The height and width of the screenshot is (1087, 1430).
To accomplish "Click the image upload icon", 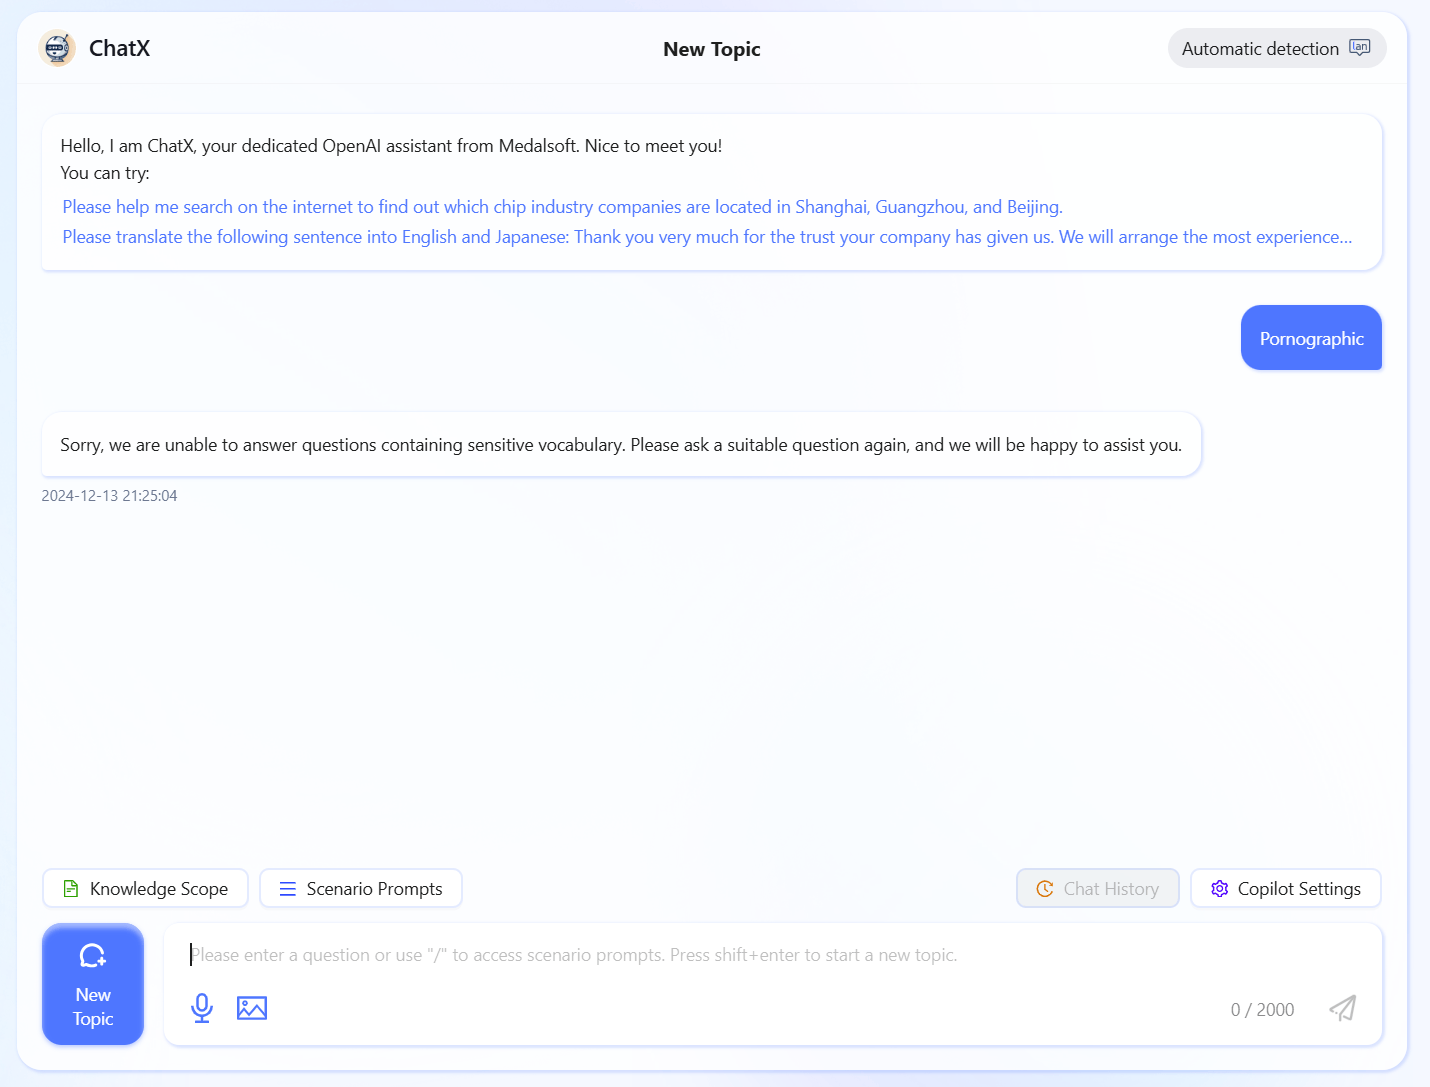I will (x=252, y=1008).
